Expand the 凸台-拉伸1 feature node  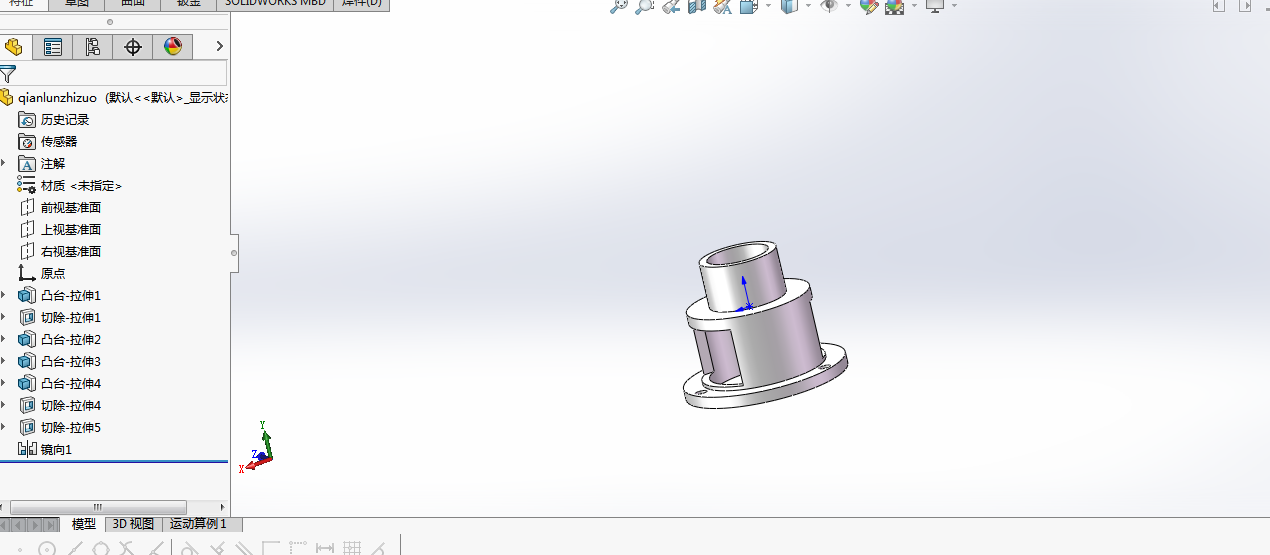coord(4,295)
